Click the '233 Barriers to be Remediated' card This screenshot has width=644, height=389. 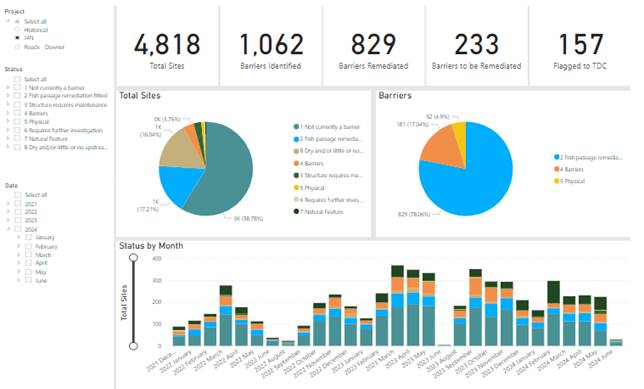[x=476, y=46]
